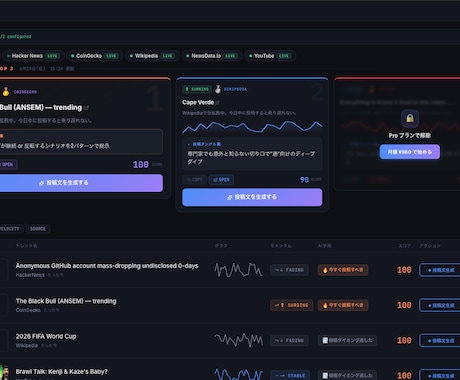Select the Hacker News LIVE source chip
Screen dimensions: 460x380
32,56
